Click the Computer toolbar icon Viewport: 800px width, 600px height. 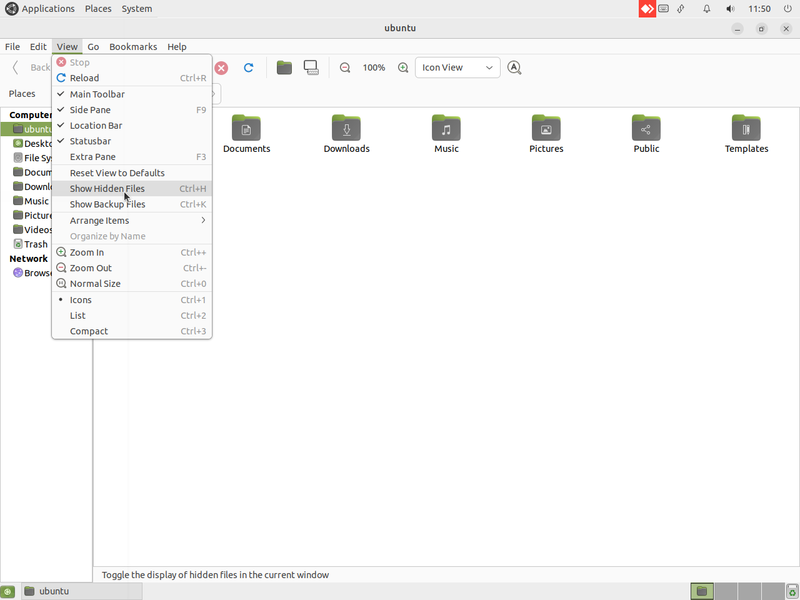311,67
